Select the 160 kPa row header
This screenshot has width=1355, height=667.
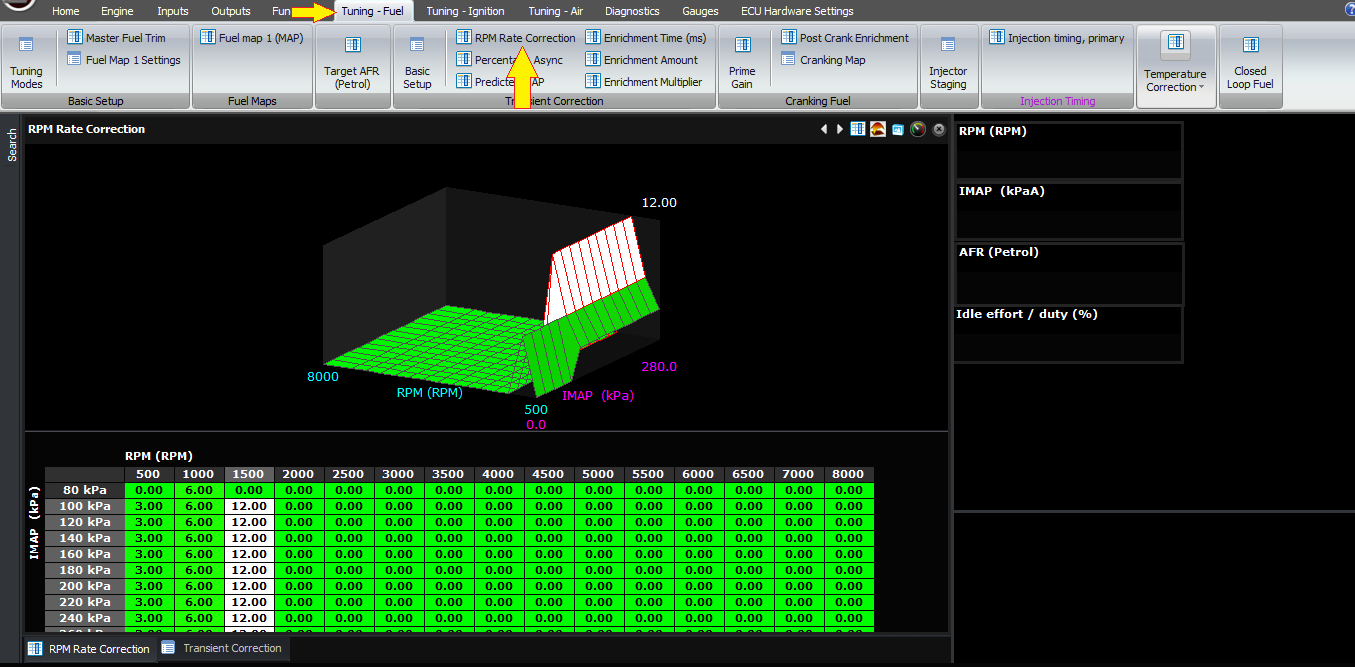pyautogui.click(x=85, y=554)
